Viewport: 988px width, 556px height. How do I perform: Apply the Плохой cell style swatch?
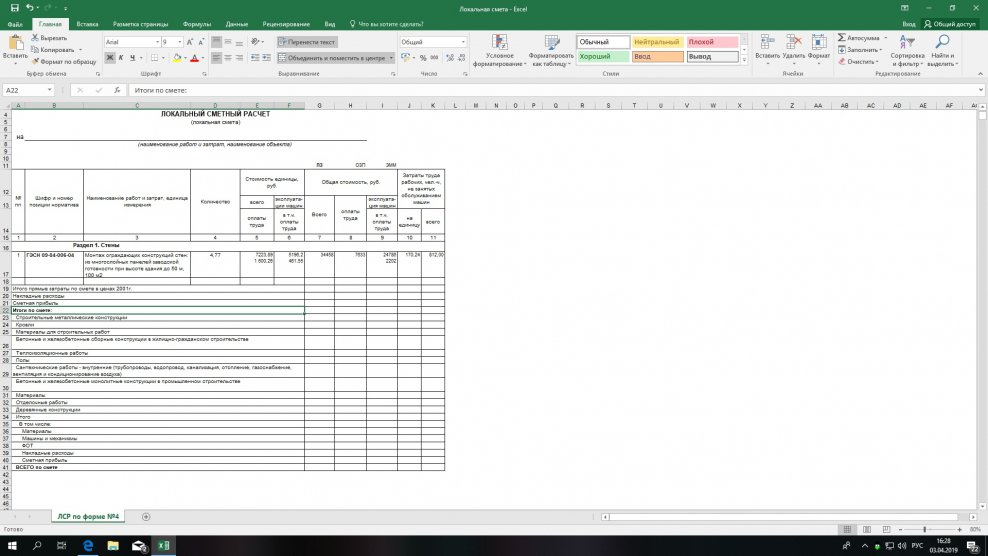click(712, 42)
